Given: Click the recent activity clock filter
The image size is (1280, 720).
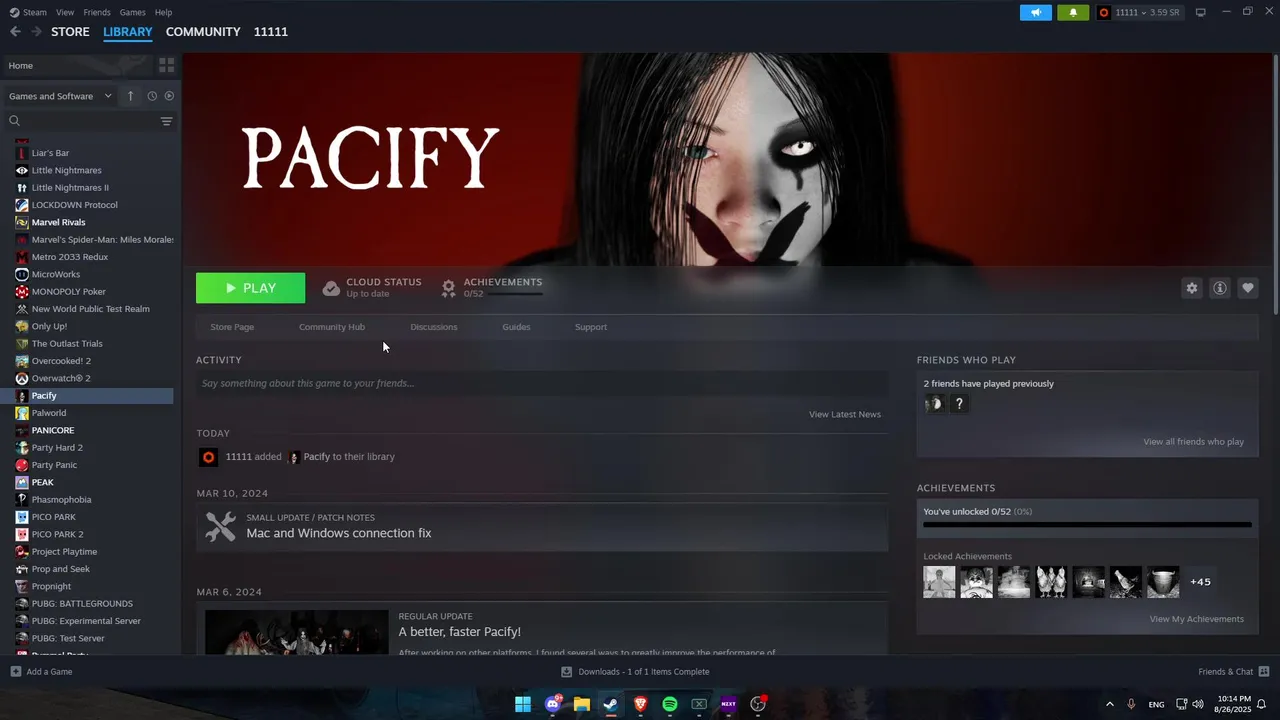Looking at the screenshot, I should pos(152,96).
